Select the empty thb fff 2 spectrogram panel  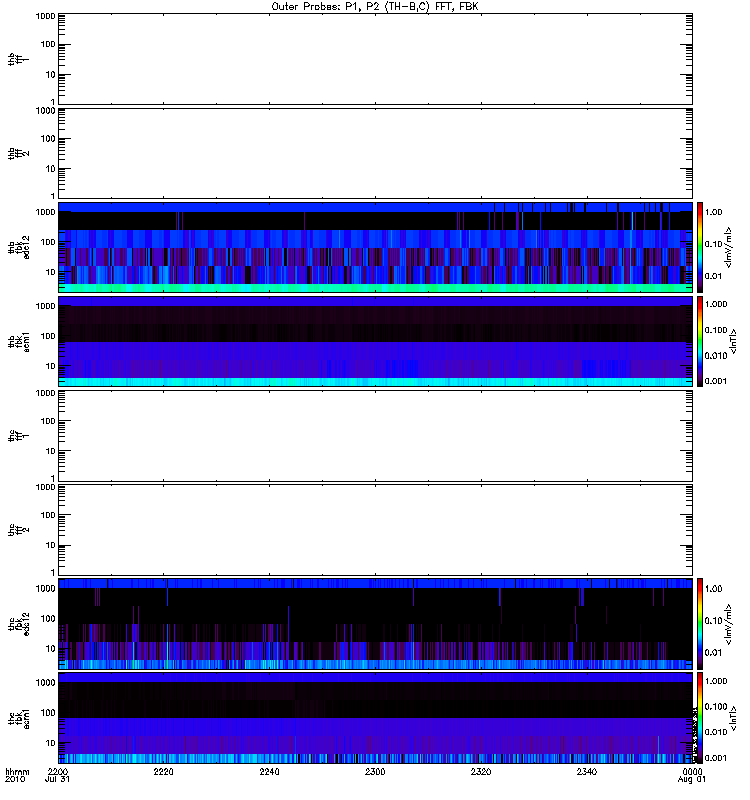(x=376, y=154)
